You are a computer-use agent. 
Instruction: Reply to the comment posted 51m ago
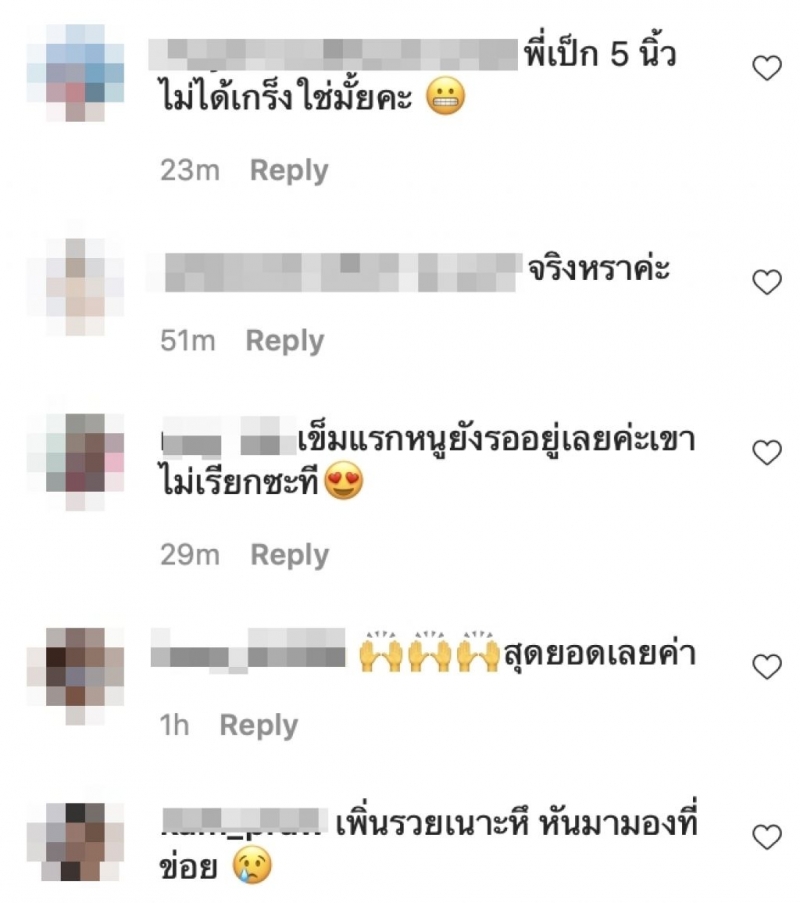coord(285,342)
